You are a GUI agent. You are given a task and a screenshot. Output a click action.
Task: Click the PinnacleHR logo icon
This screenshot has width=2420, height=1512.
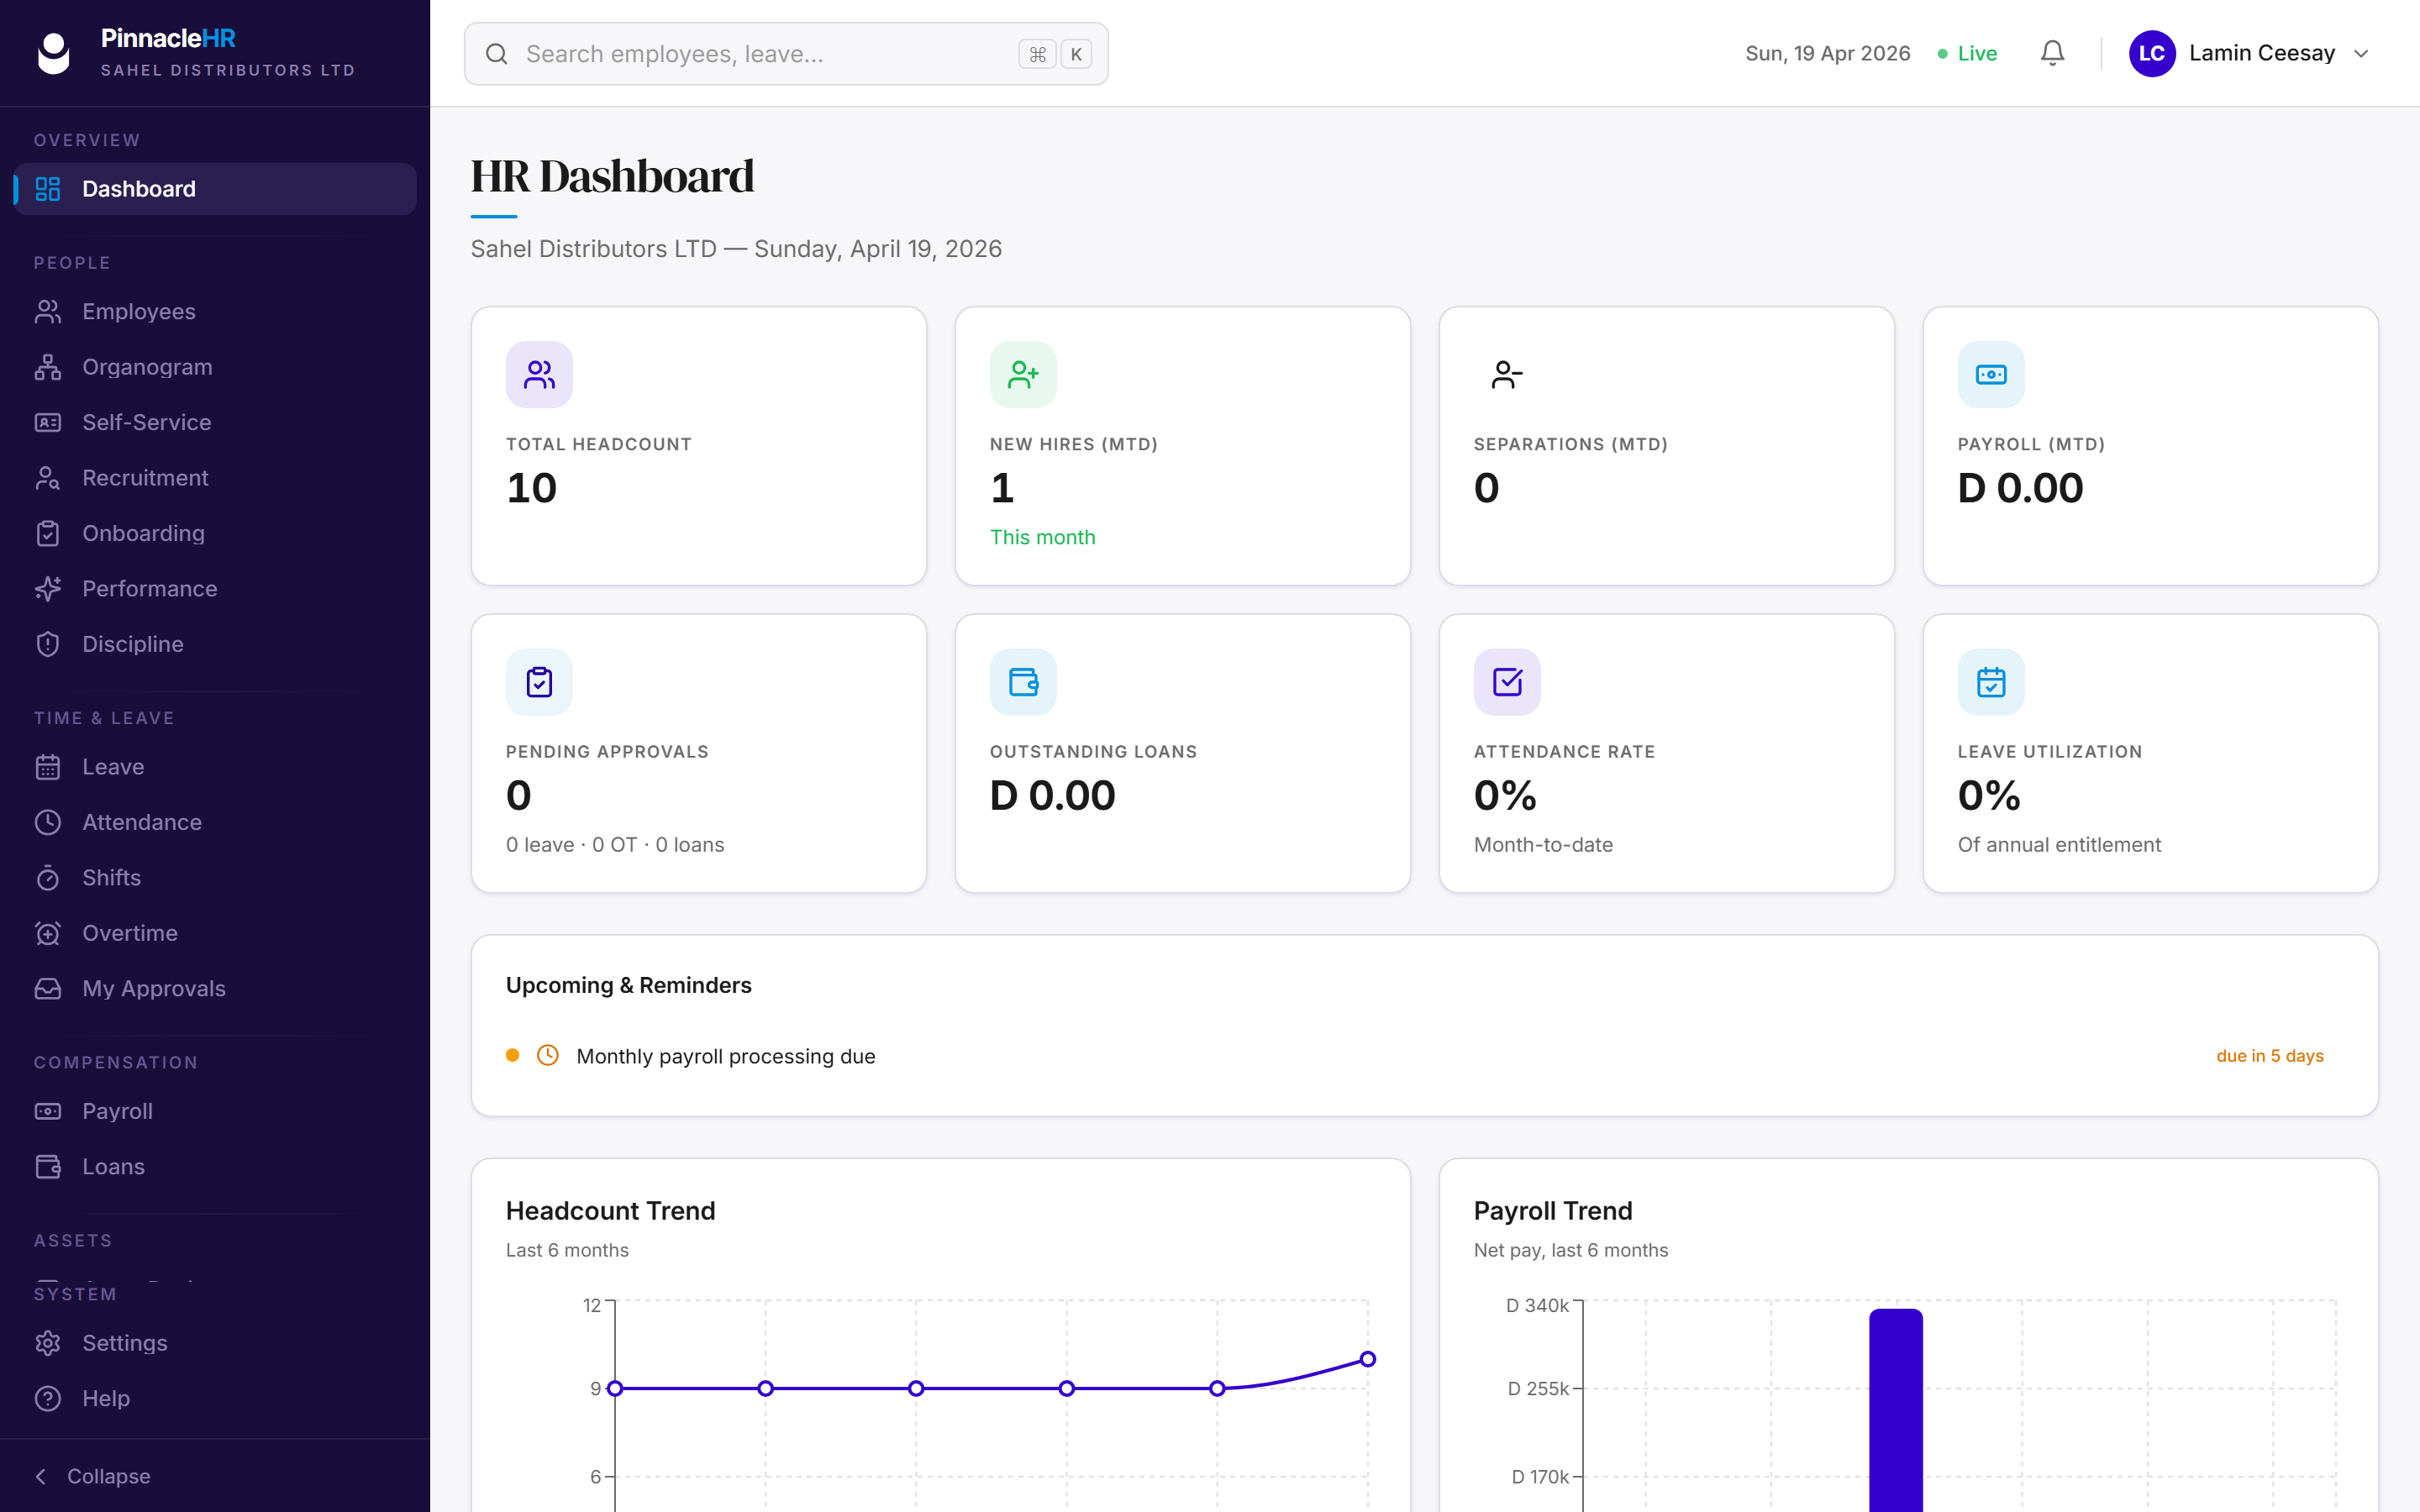(x=54, y=53)
